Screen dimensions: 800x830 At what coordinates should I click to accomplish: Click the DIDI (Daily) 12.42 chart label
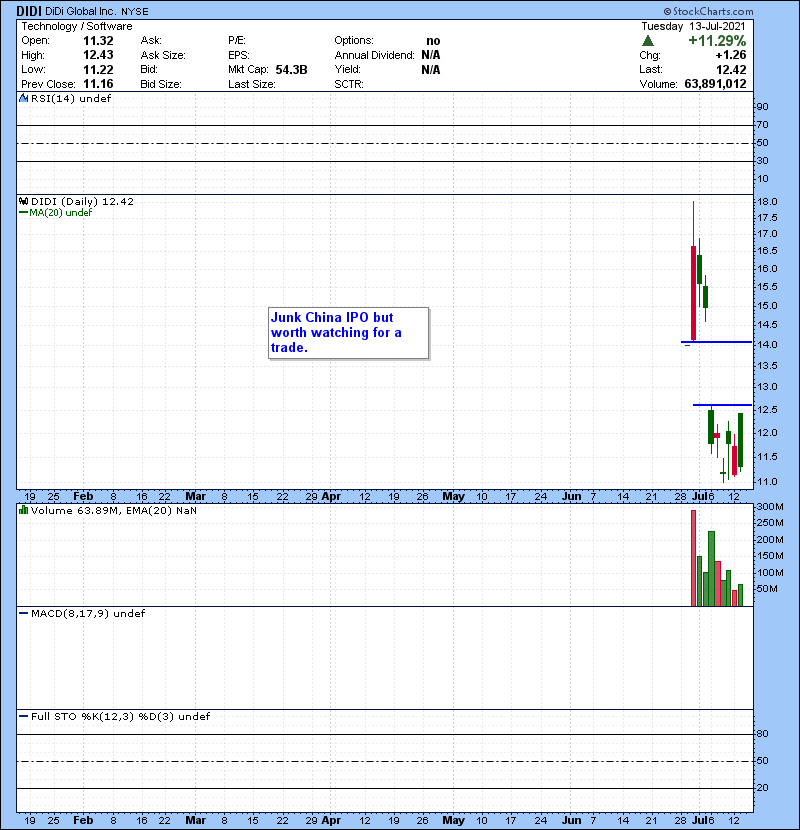tap(82, 201)
